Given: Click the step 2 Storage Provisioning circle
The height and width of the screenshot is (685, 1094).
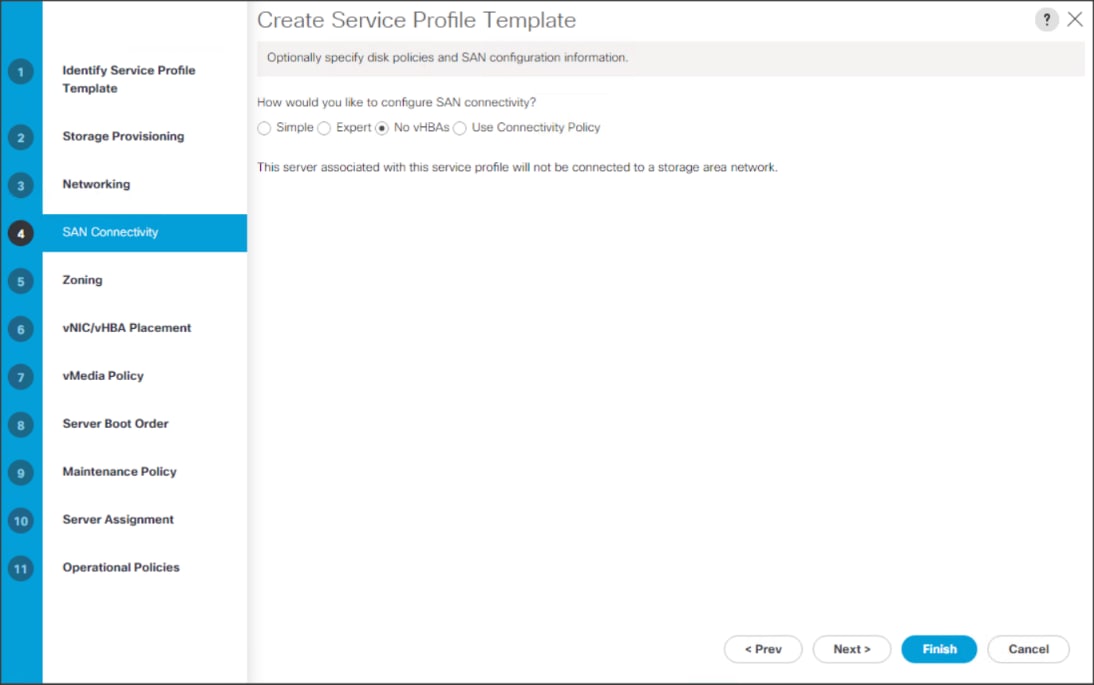Looking at the screenshot, I should pyautogui.click(x=21, y=137).
